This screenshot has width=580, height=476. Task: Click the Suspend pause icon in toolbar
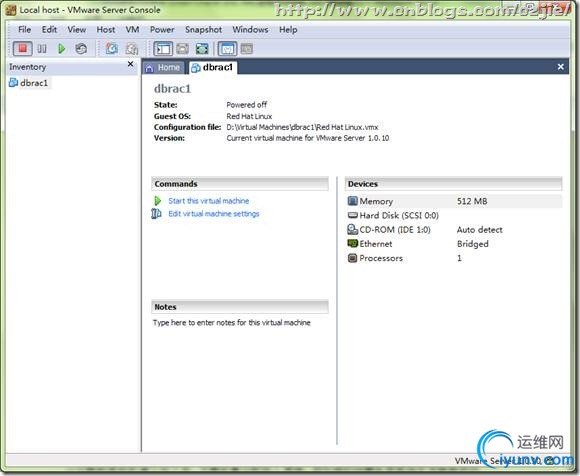42,48
